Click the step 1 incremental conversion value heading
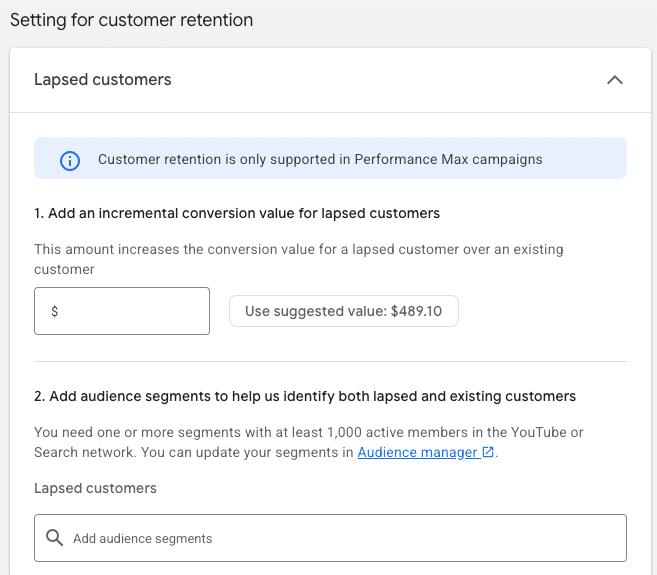 (x=237, y=213)
